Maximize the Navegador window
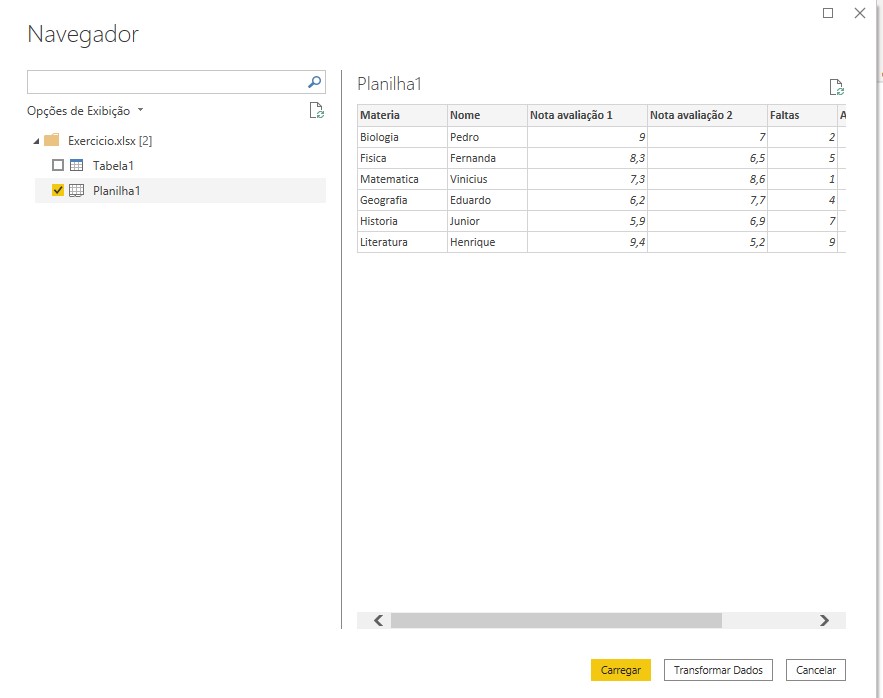Screen dimensions: 883x698 point(828,13)
